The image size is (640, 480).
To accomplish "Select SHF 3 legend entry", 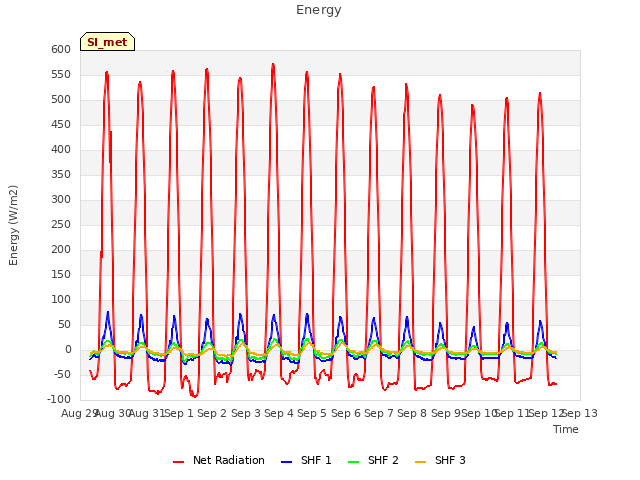I will tap(440, 460).
